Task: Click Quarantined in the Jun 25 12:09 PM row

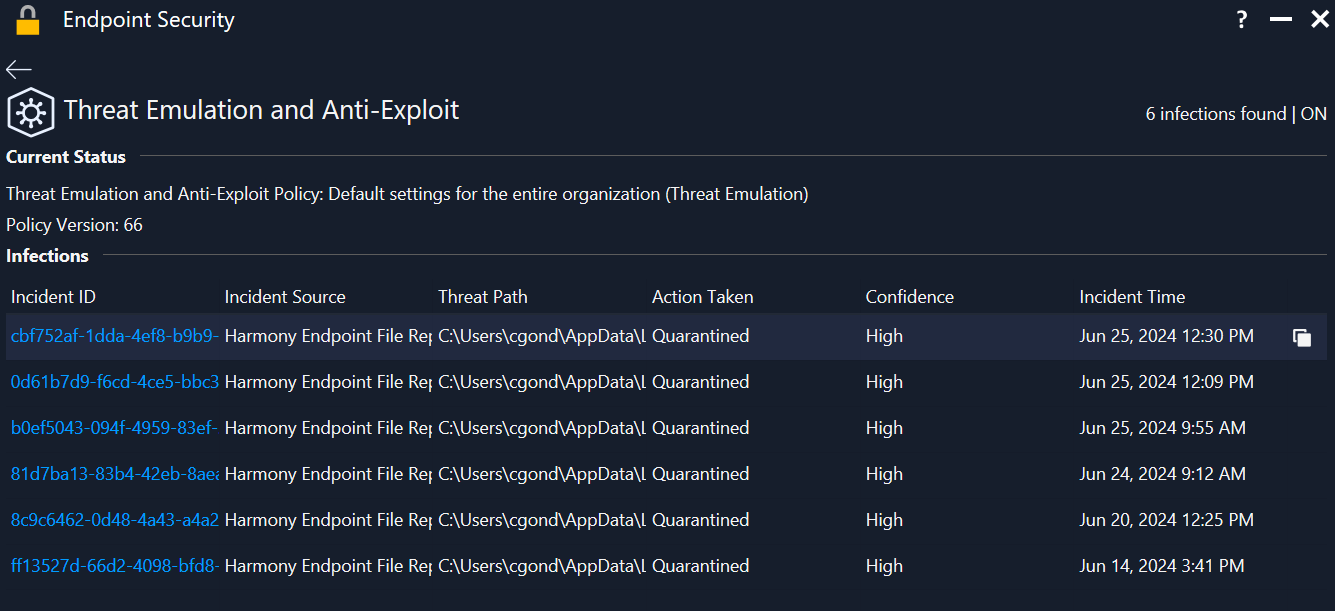Action: point(701,382)
